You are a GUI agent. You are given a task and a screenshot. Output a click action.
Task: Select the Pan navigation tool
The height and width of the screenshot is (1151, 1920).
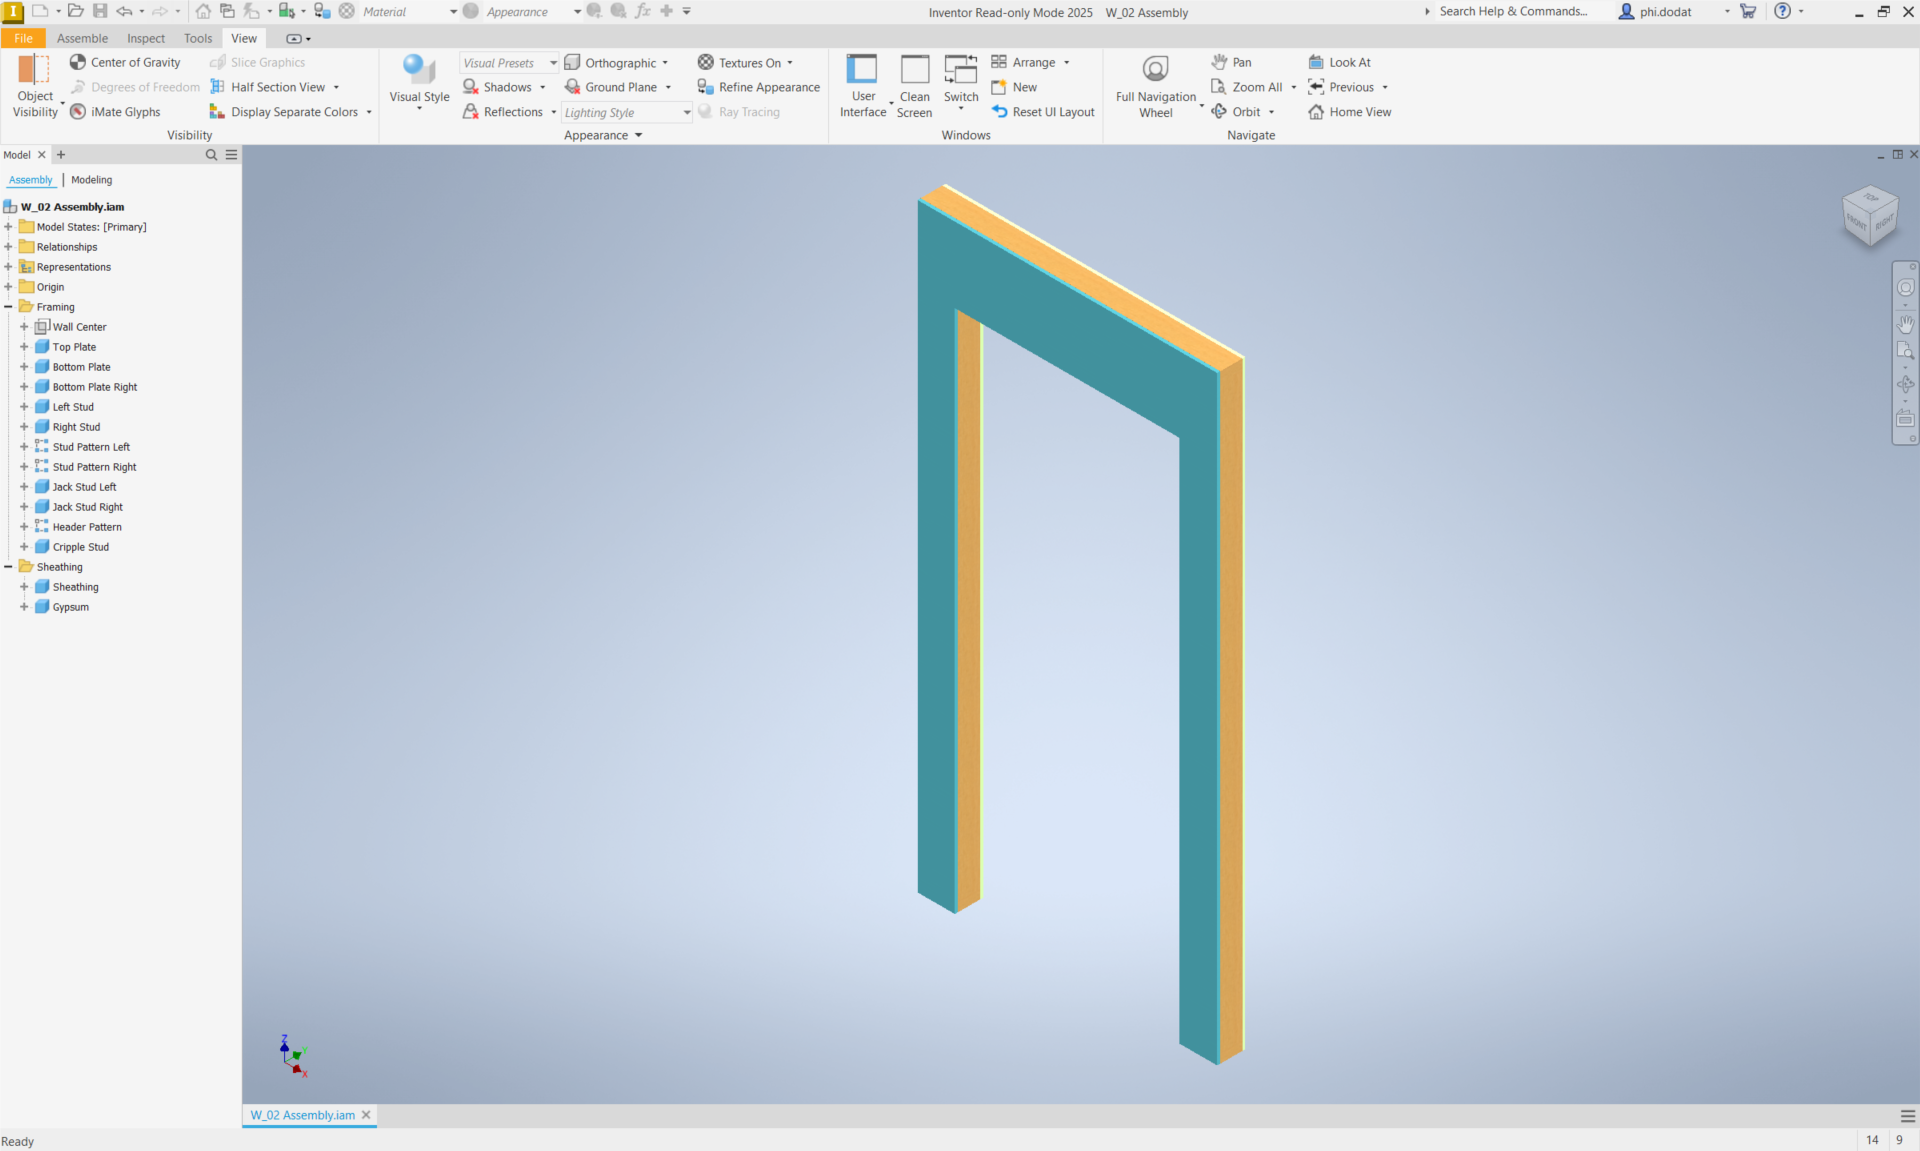[x=1231, y=62]
